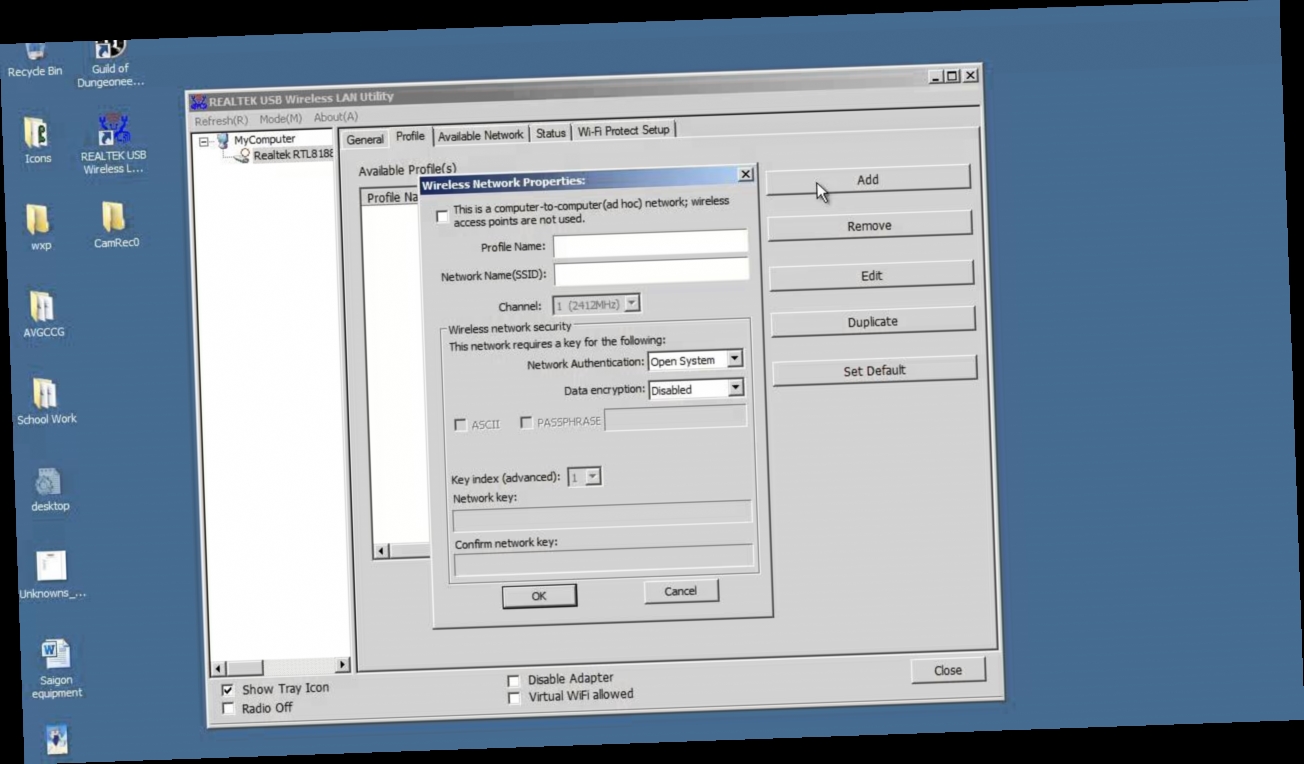Click left arrow of profile list scrollbar
1304x764 pixels.
pos(381,552)
